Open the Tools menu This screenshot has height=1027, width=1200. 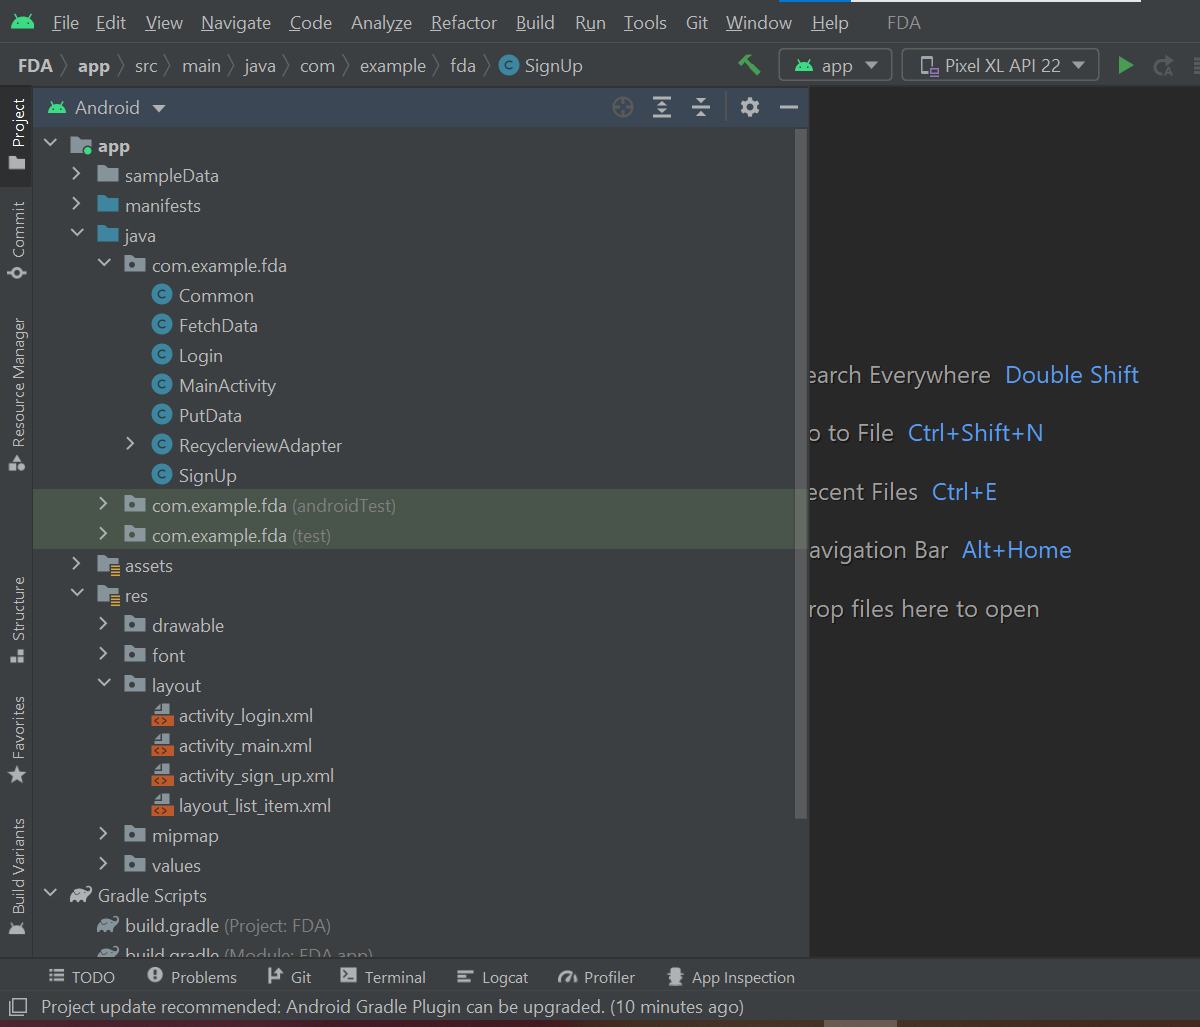click(x=645, y=23)
